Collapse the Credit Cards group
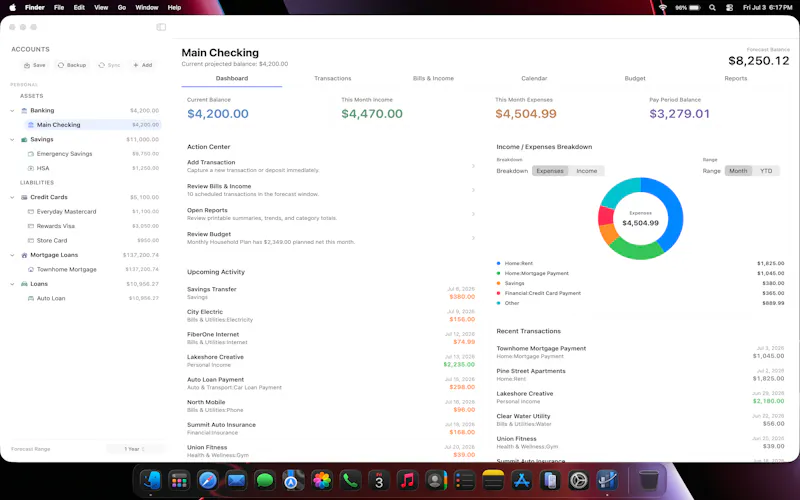Image resolution: width=800 pixels, height=500 pixels. pyautogui.click(x=12, y=197)
